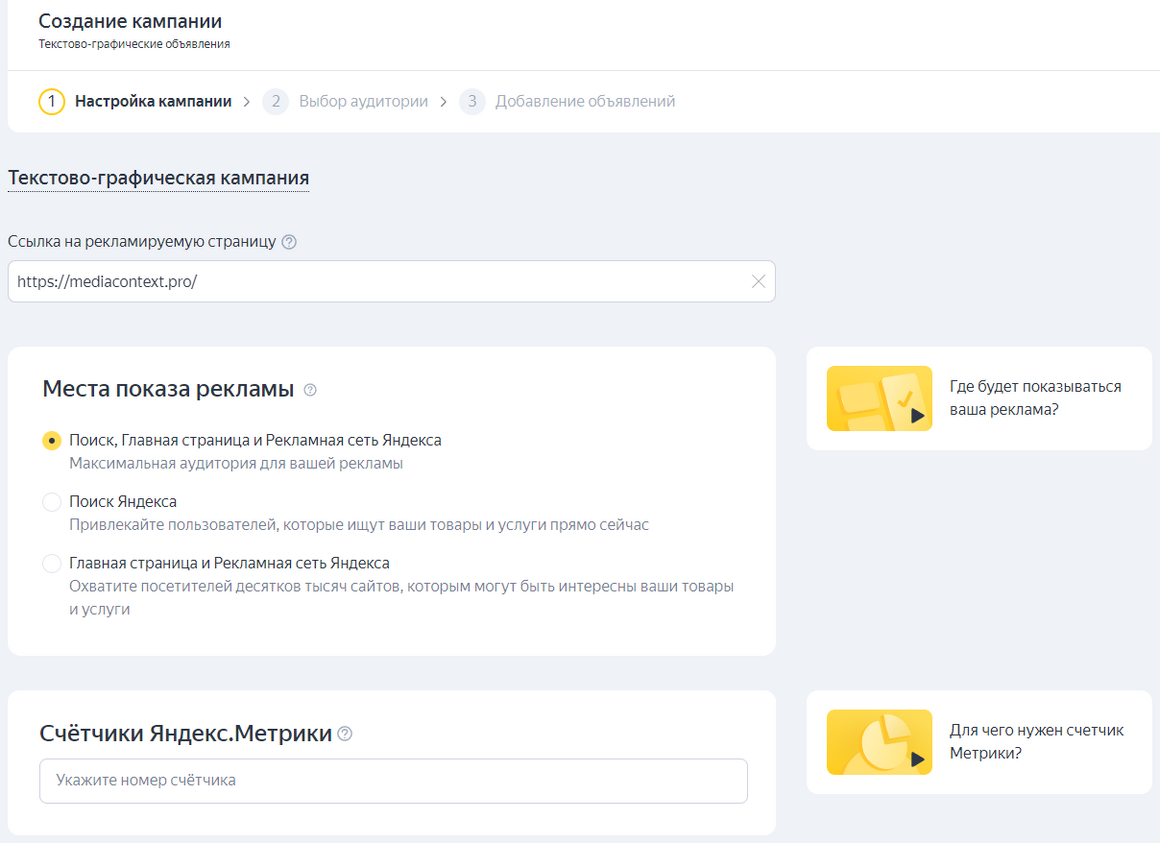Click the help icon next to "Счётчики Яндекс.Метрики"
The width and height of the screenshot is (1160, 843).
click(x=345, y=734)
